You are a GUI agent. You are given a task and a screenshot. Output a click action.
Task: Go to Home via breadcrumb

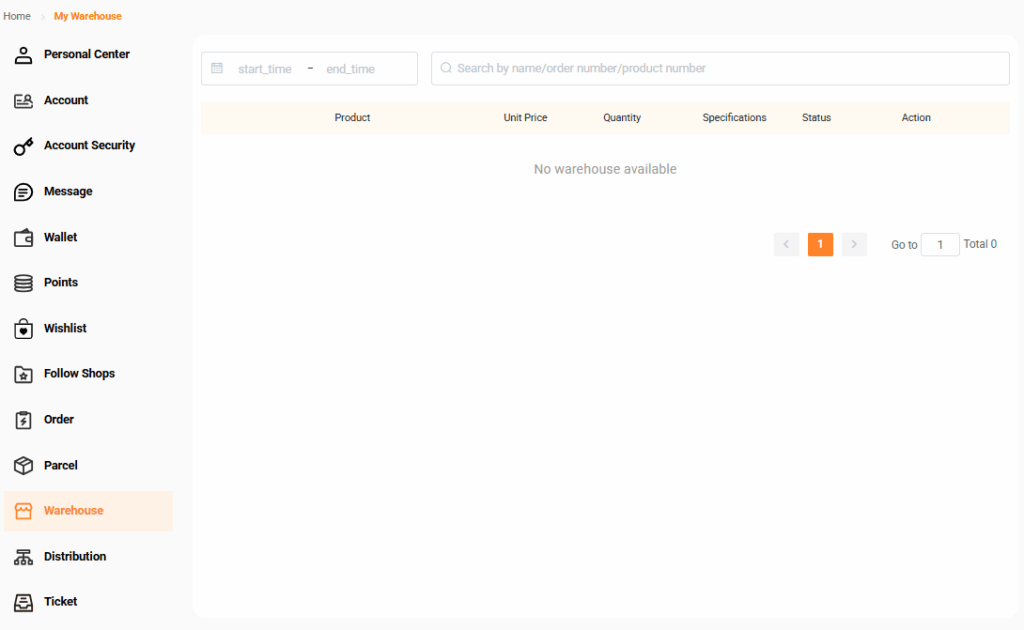pyautogui.click(x=16, y=16)
